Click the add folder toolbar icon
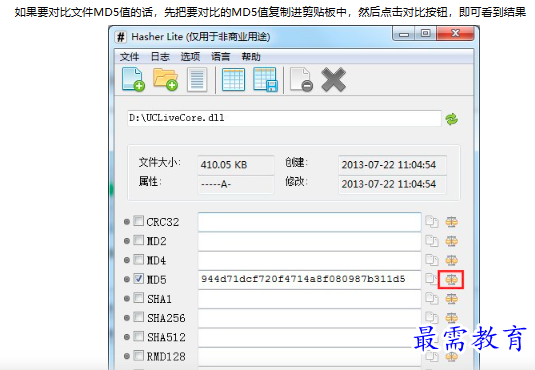535x370 pixels. [165, 79]
